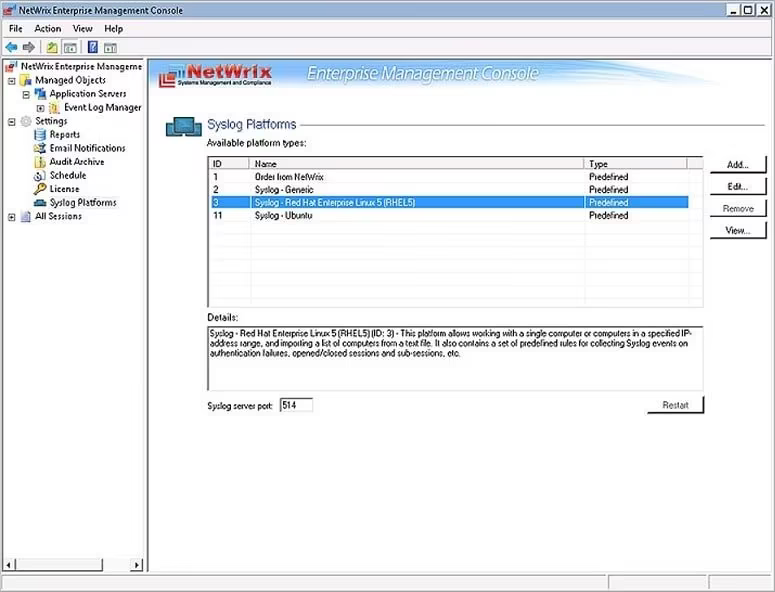Click the tree pane horizontal scrollbar thumb
This screenshot has width=775, height=592.
click(59, 564)
